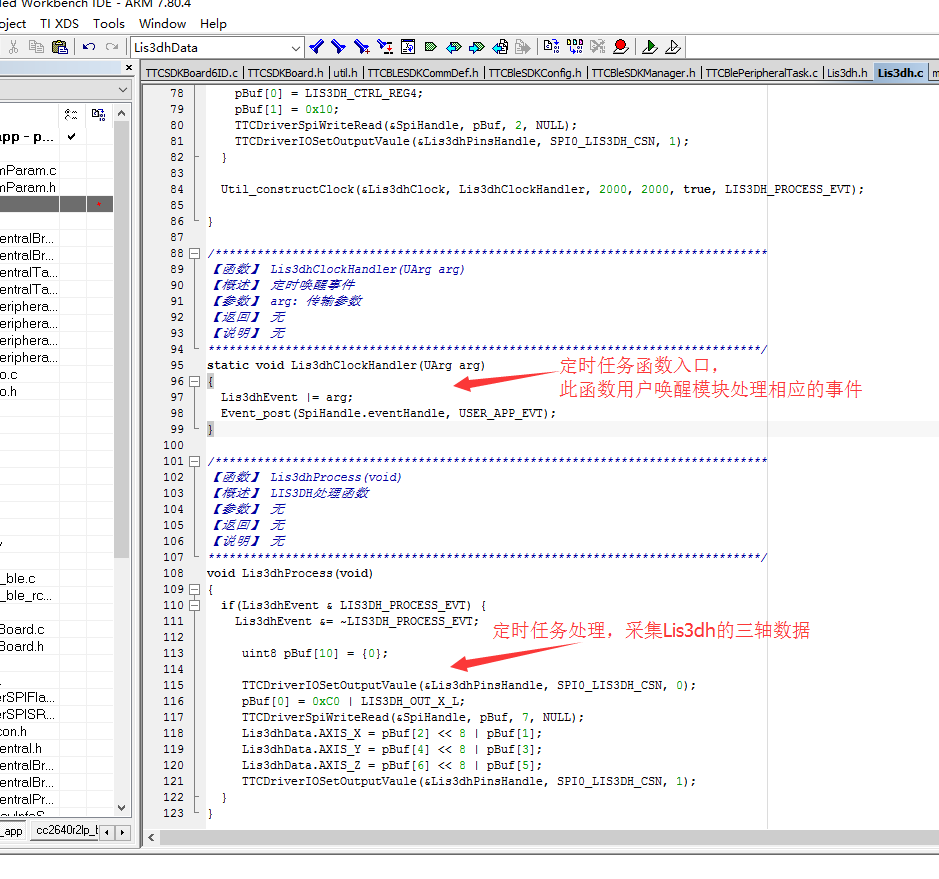The height and width of the screenshot is (879, 939).
Task: Click the workspace build-status column icon
Action: tap(99, 114)
